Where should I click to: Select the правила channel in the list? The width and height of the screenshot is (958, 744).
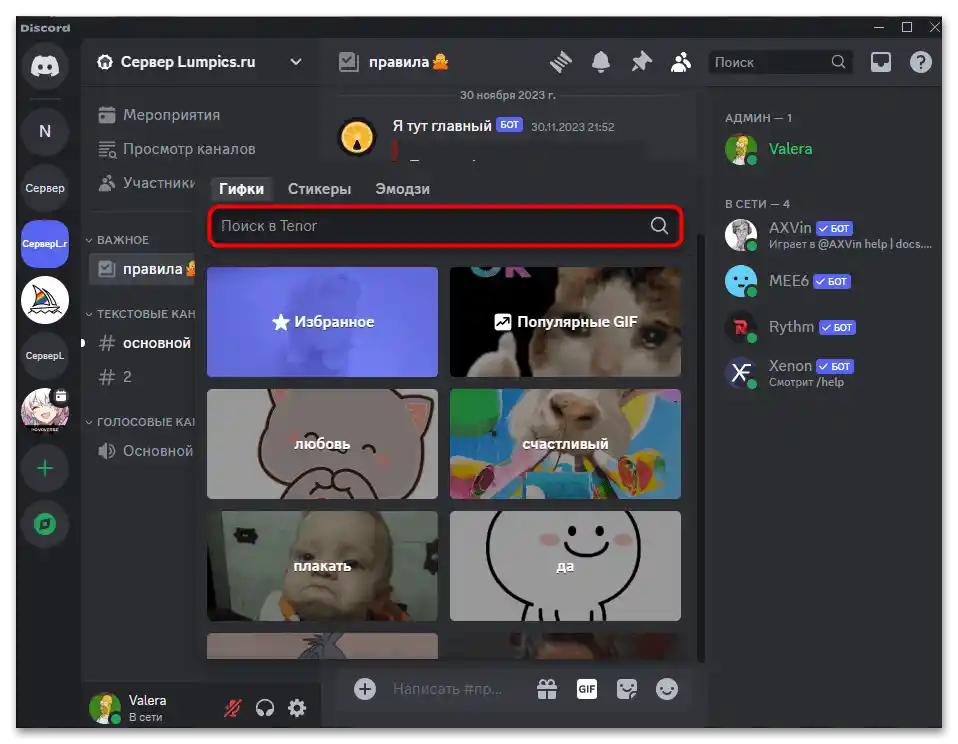pyautogui.click(x=143, y=269)
